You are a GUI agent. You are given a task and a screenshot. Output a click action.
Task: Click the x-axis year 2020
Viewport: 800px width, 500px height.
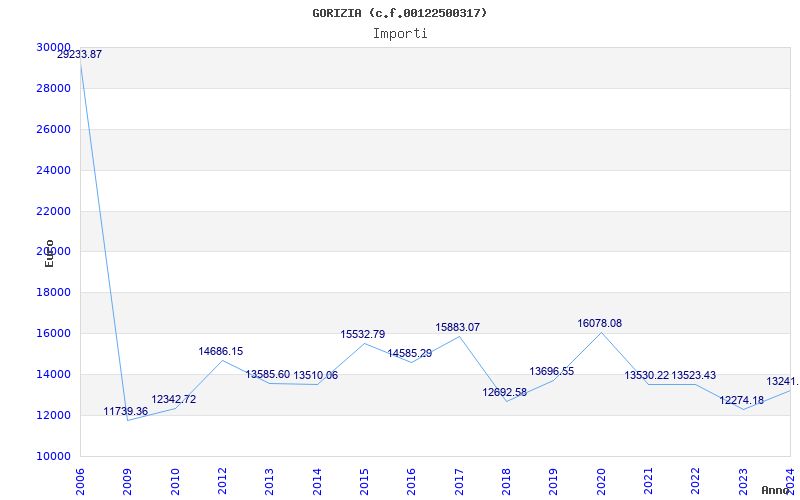601,482
